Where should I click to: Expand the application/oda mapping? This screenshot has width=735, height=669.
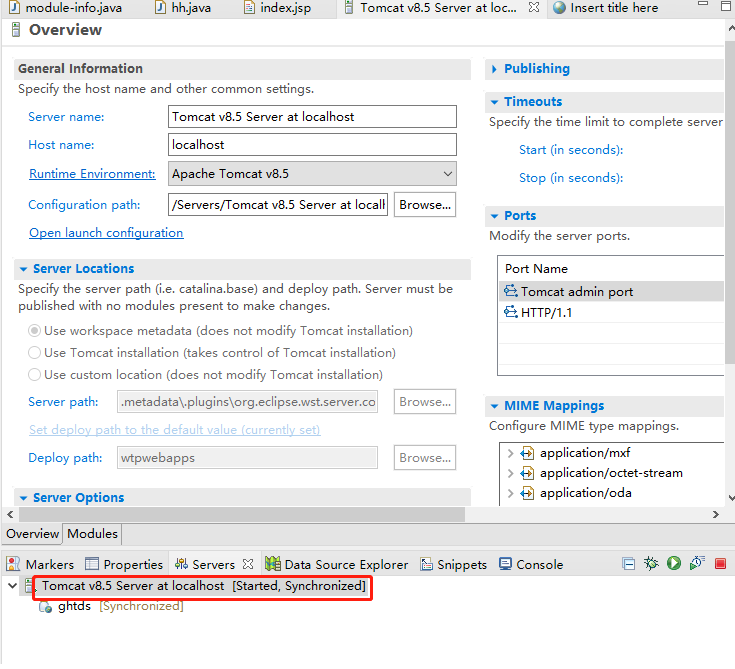[x=510, y=494]
